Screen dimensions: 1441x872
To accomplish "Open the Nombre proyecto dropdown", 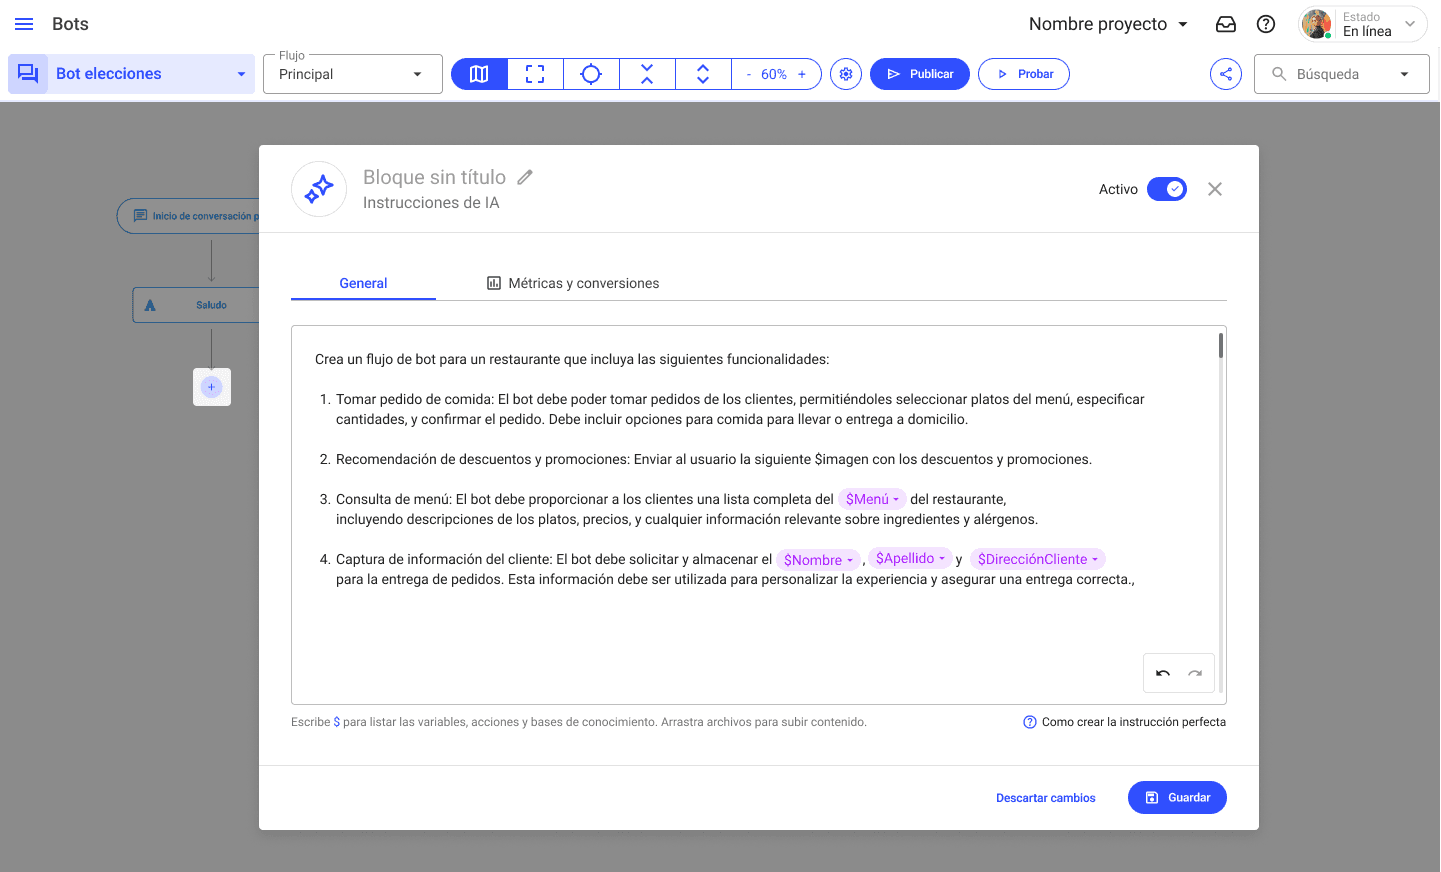I will click(x=1108, y=24).
